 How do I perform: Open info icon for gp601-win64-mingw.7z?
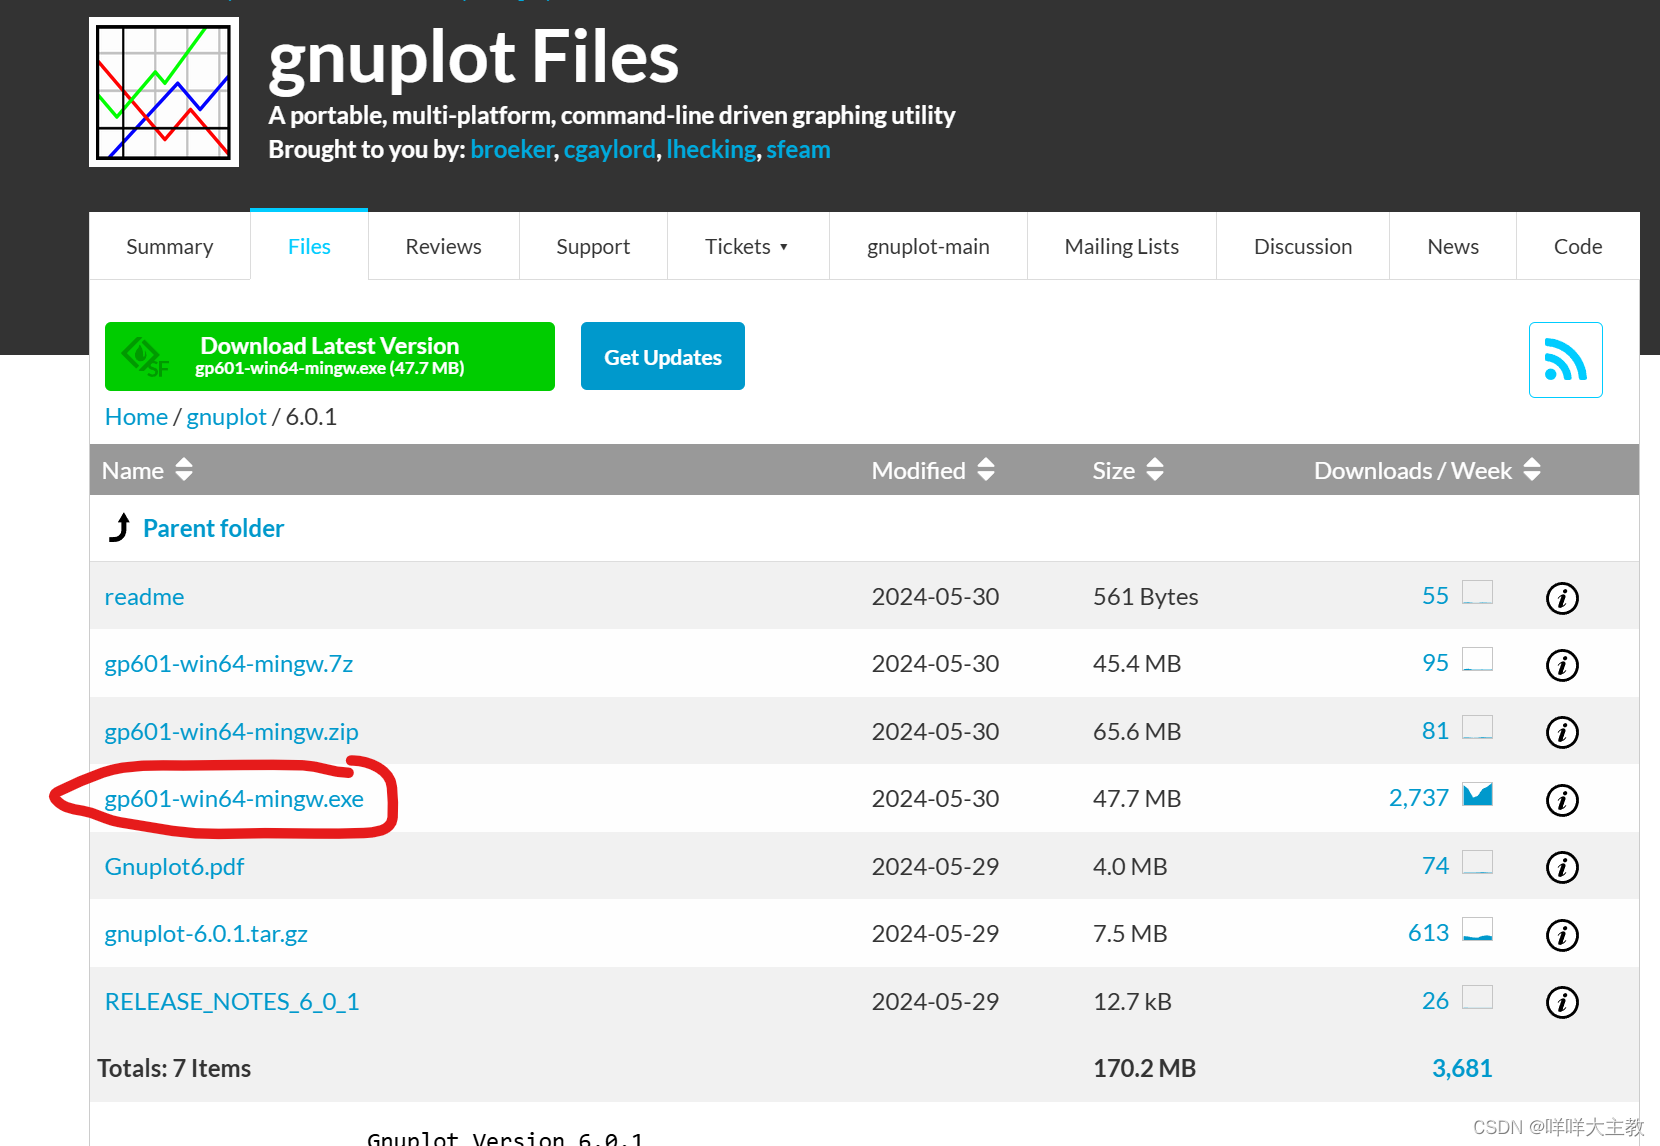1562,665
